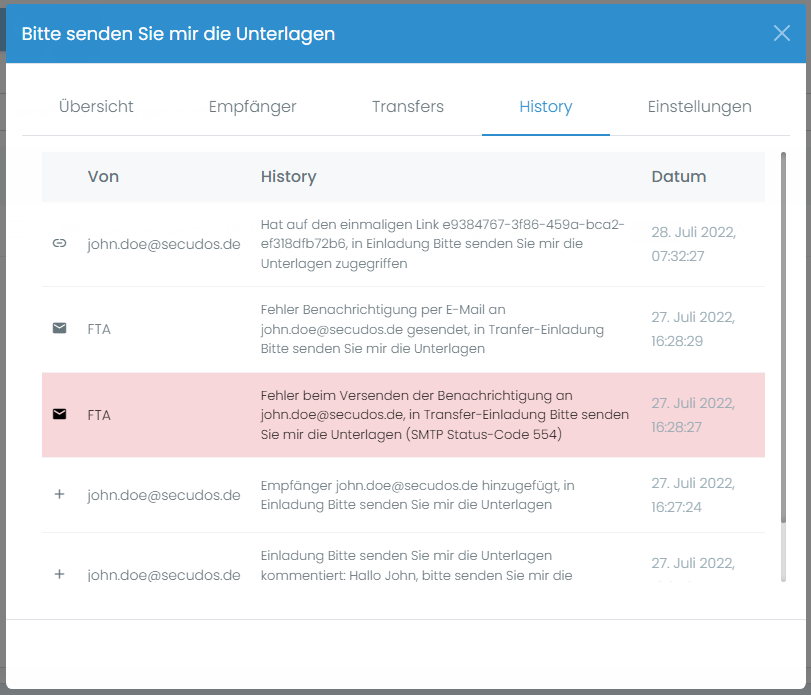The image size is (811, 695).
Task: Click the Von column header
Action: click(103, 177)
